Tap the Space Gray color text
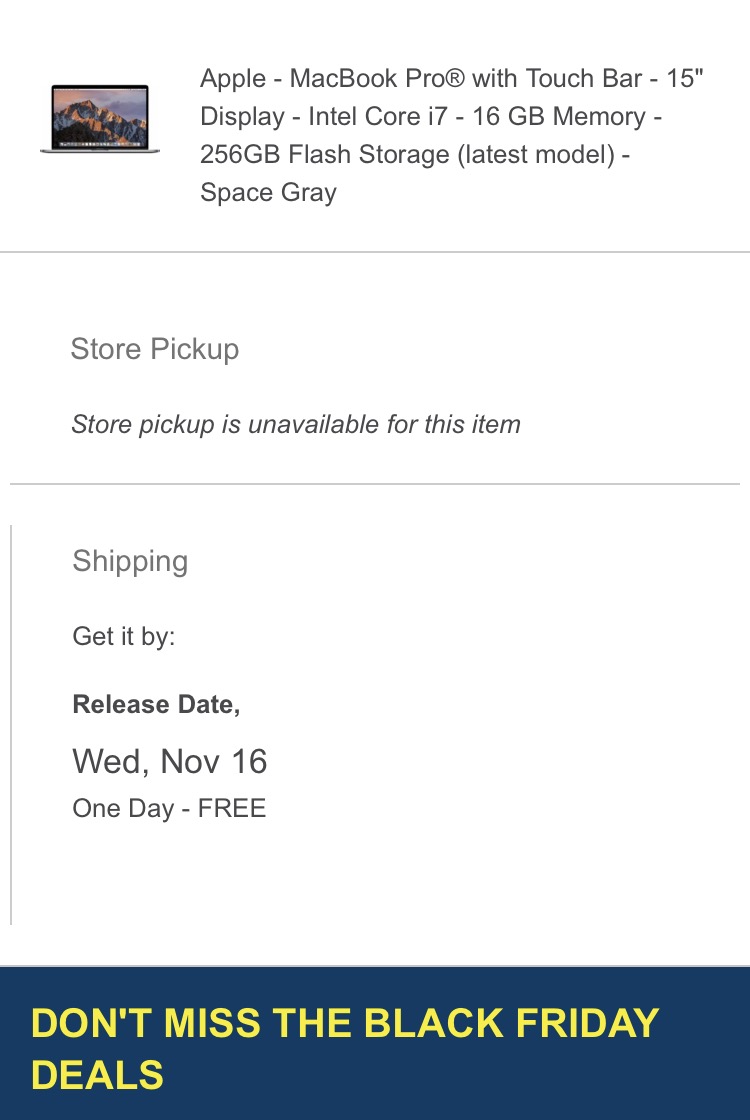 tap(268, 192)
